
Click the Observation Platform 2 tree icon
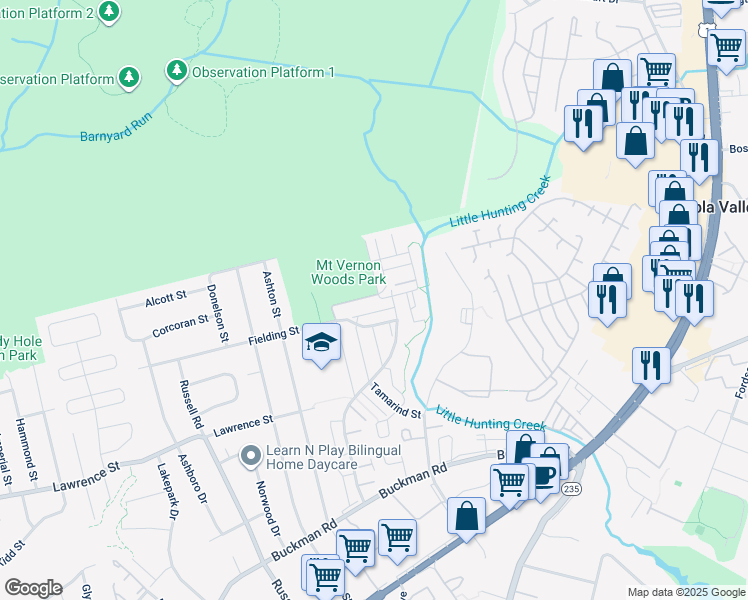click(x=110, y=12)
